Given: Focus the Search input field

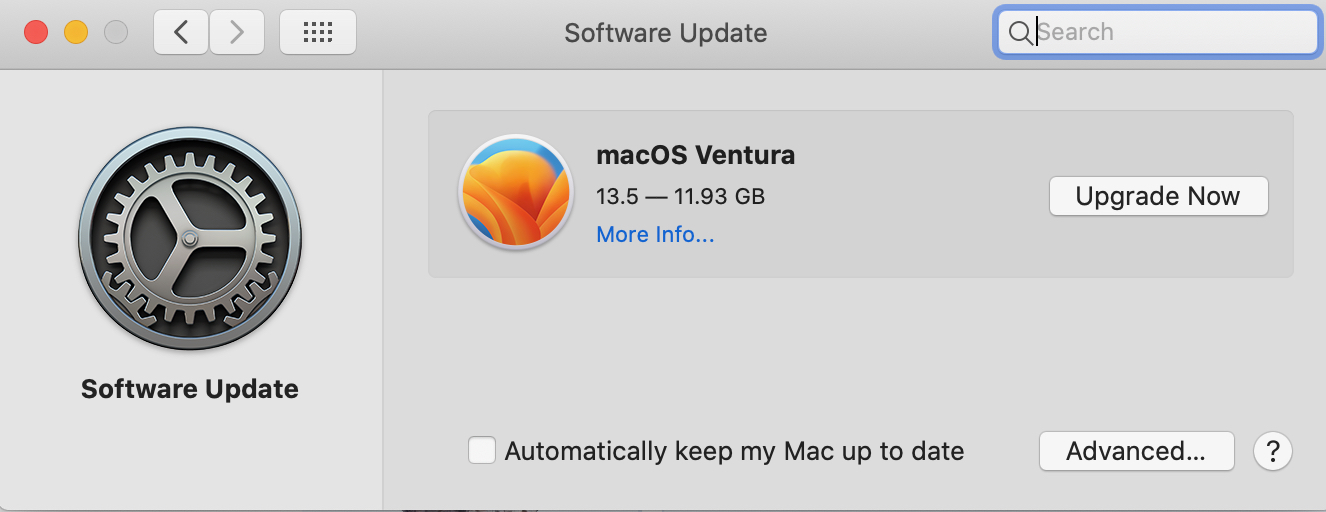Looking at the screenshot, I should click(x=1170, y=33).
